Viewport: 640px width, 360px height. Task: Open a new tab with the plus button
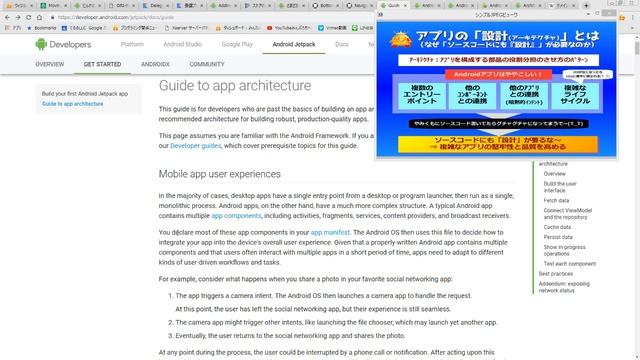[x=586, y=6]
